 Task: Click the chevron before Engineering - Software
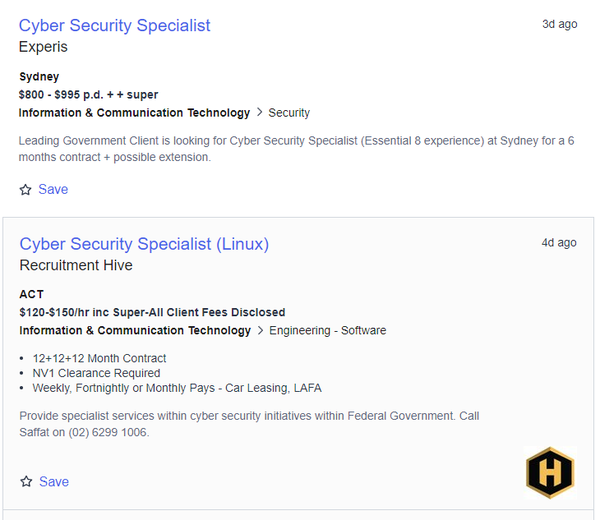click(260, 330)
